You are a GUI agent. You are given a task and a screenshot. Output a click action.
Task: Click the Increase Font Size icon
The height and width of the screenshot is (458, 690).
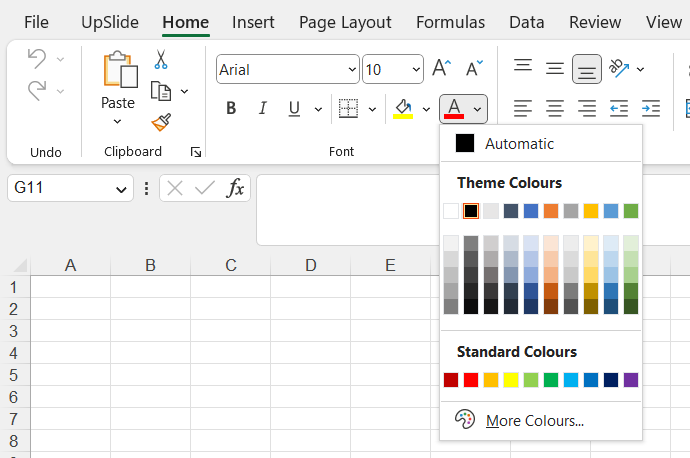(441, 69)
